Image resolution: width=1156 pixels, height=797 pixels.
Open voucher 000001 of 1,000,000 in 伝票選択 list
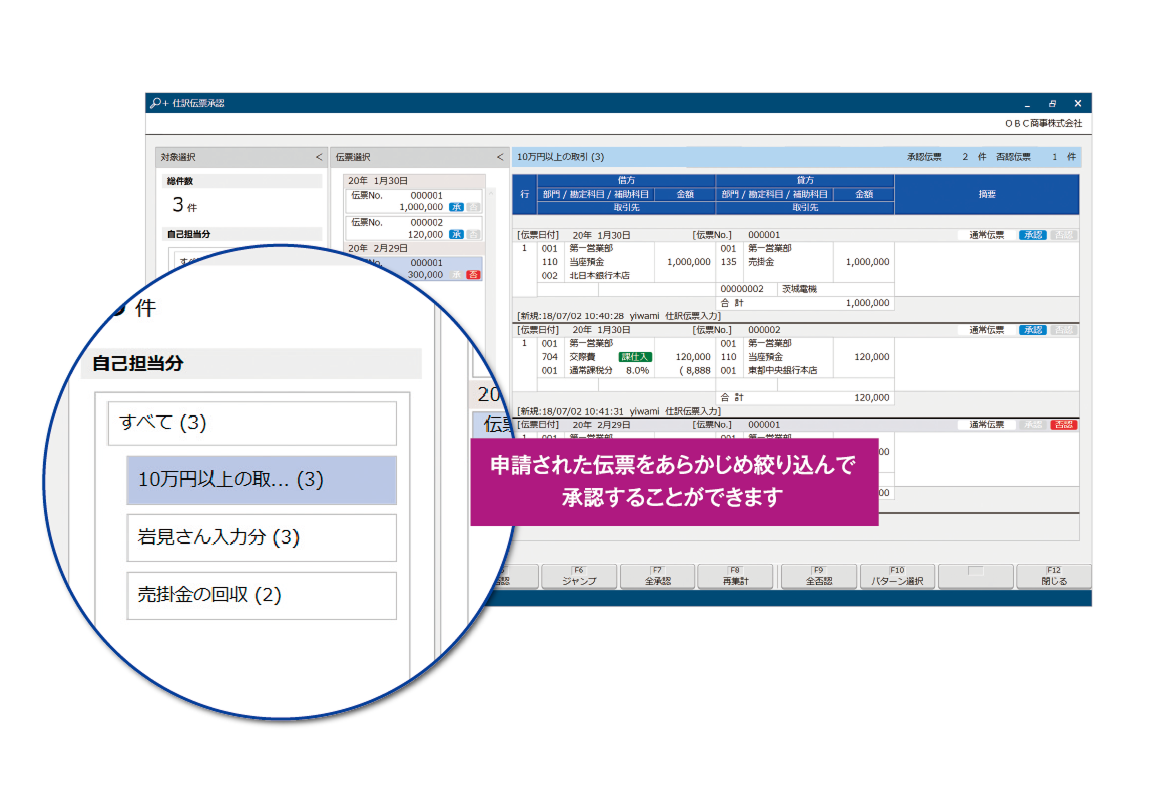[414, 201]
